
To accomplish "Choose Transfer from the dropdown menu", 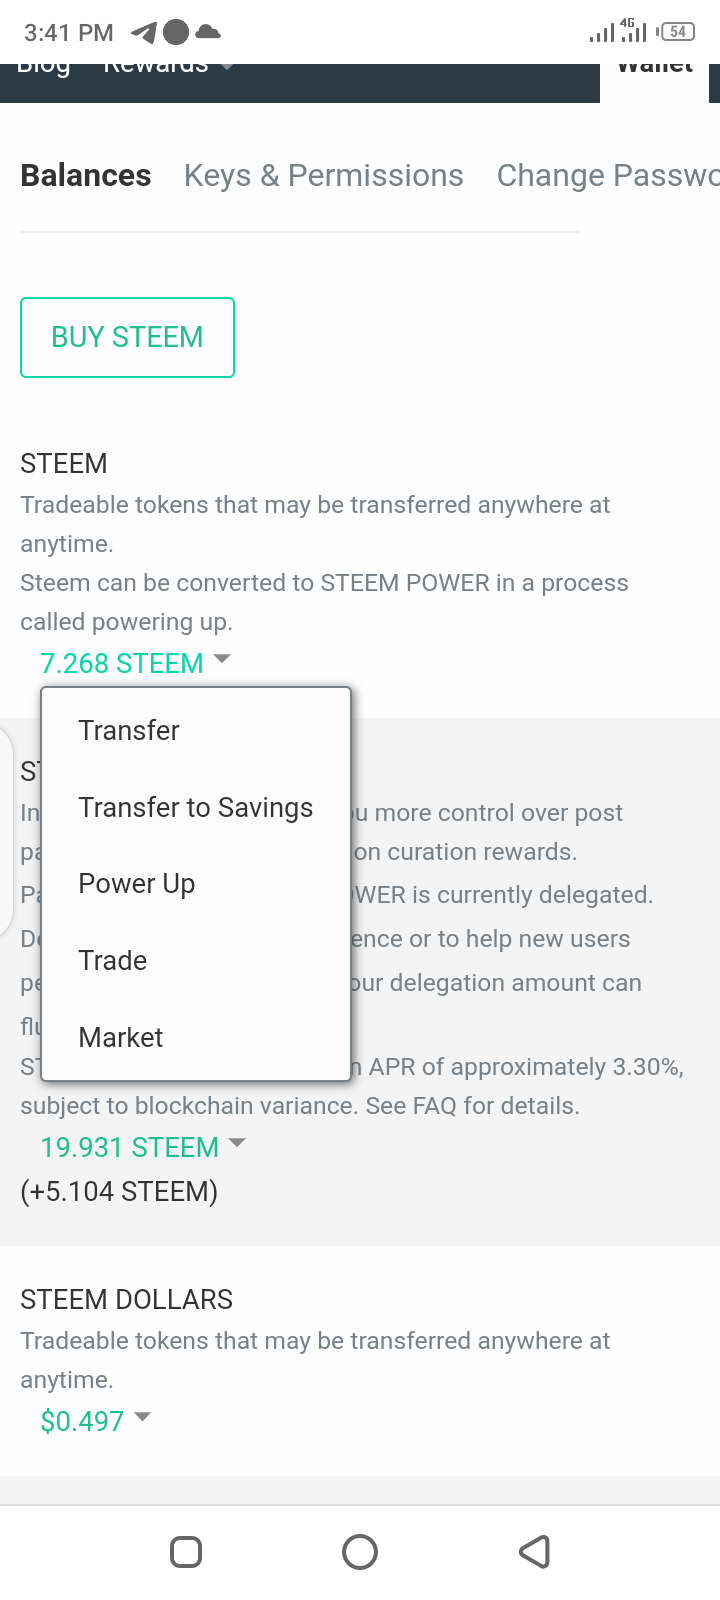I will [129, 731].
